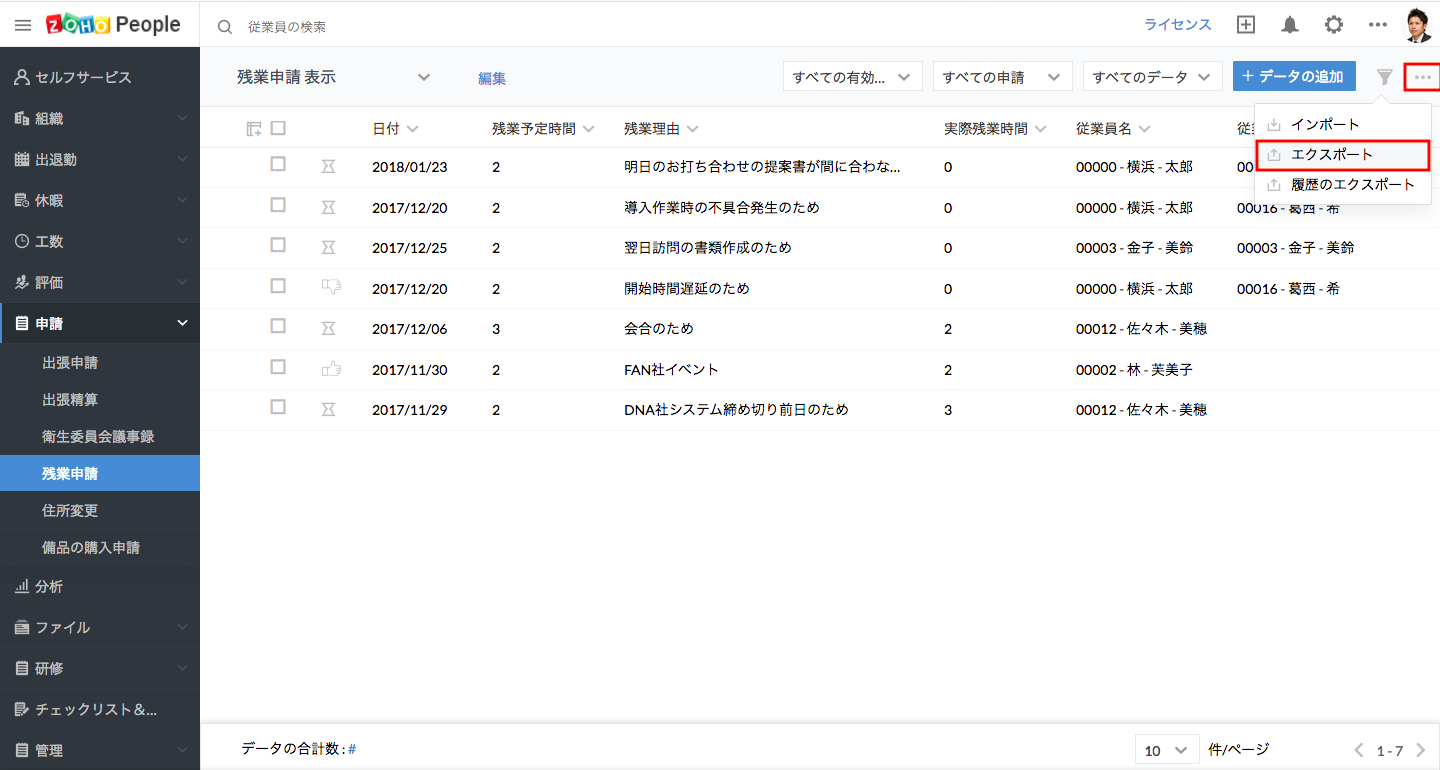Check the 2018/01/23 row checkbox
Screen dimensions: 1440x770
tap(278, 164)
